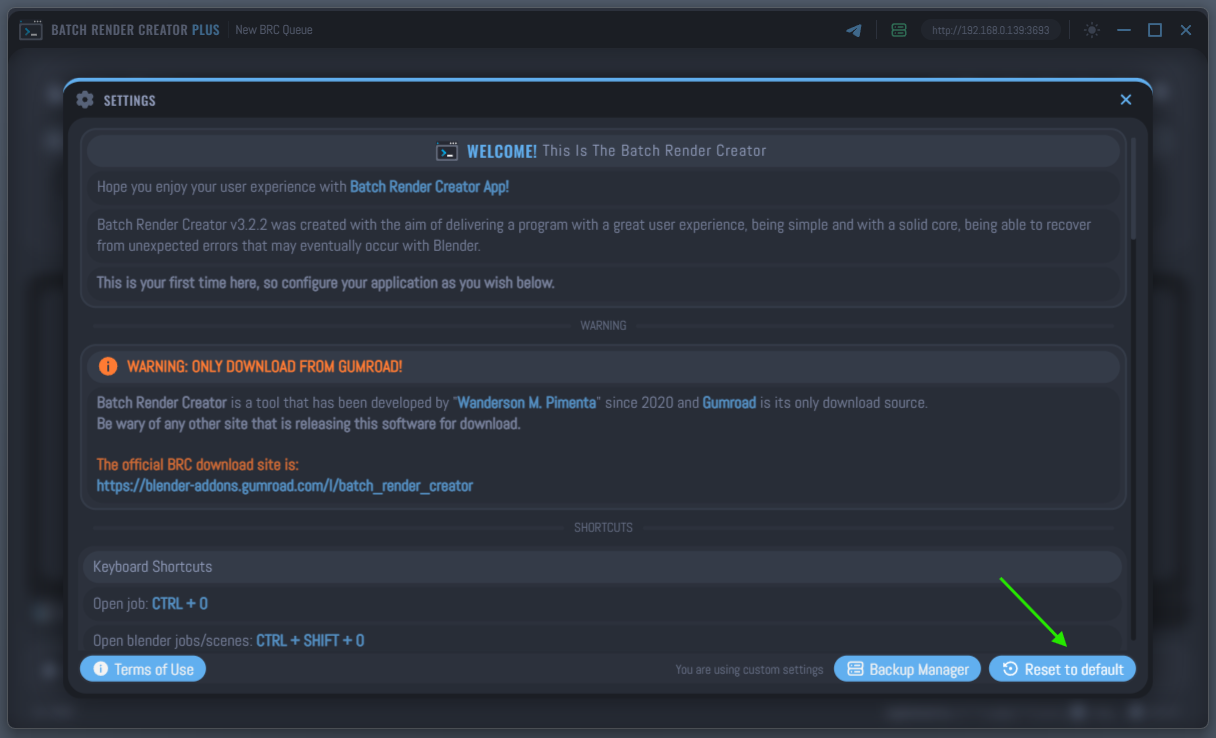Click the terminal icon beside WELCOME!

coord(447,152)
